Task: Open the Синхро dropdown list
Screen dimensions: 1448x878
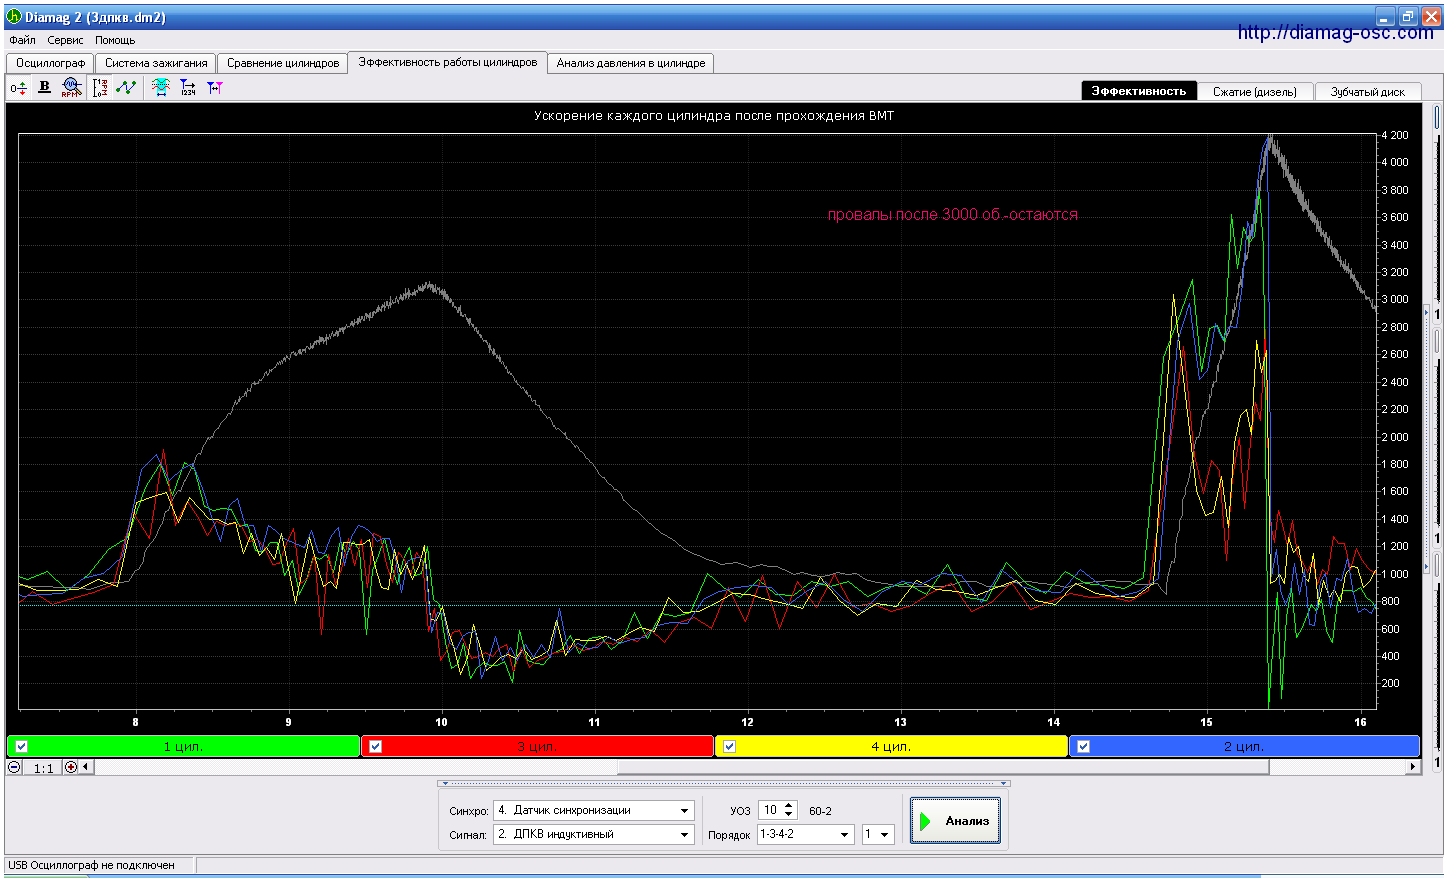Action: [685, 811]
